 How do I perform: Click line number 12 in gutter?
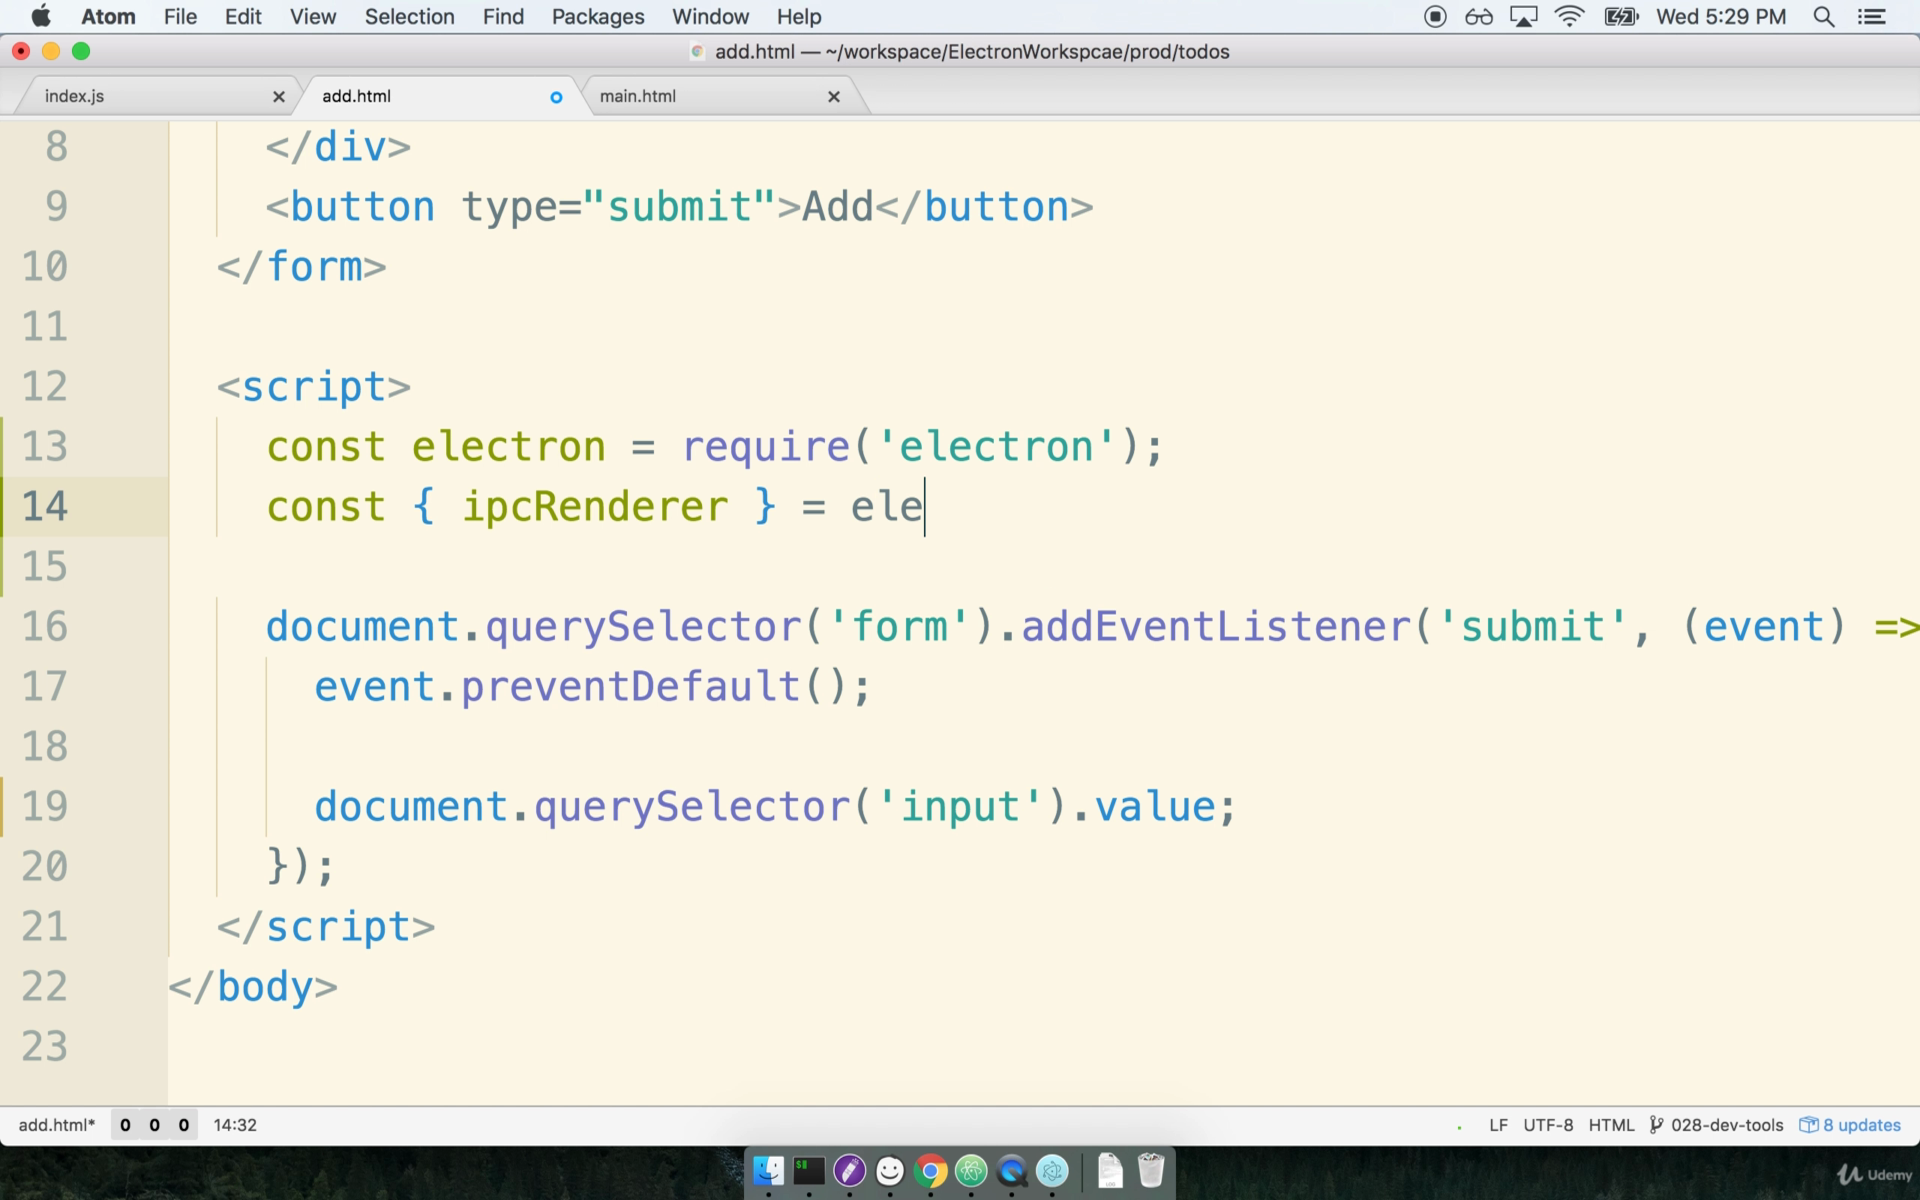[x=45, y=386]
